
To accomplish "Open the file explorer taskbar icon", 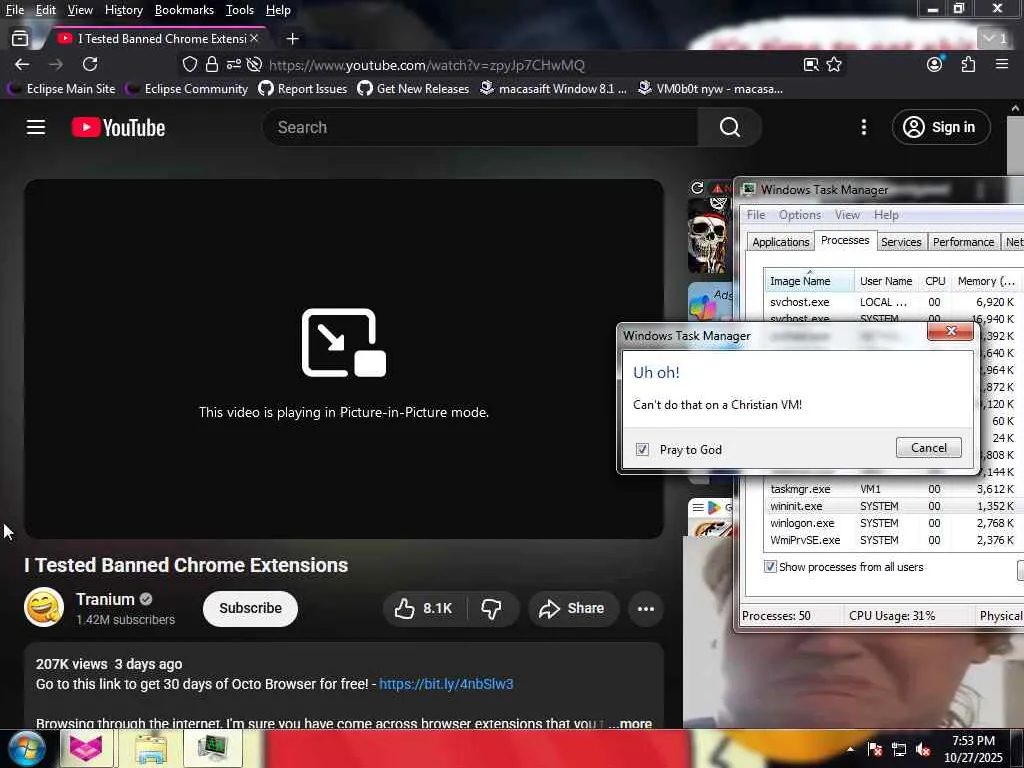I will (x=150, y=748).
